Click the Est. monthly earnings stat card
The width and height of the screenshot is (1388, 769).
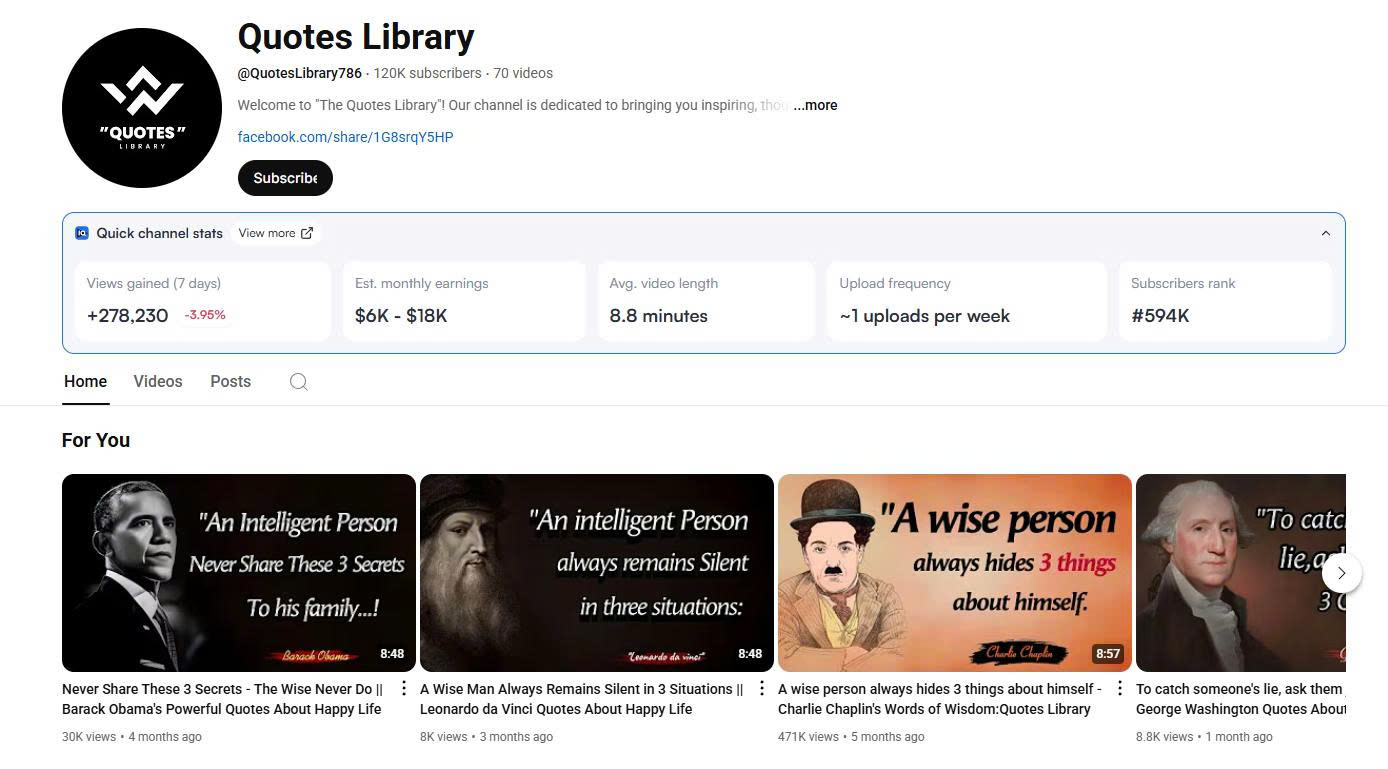pos(464,301)
